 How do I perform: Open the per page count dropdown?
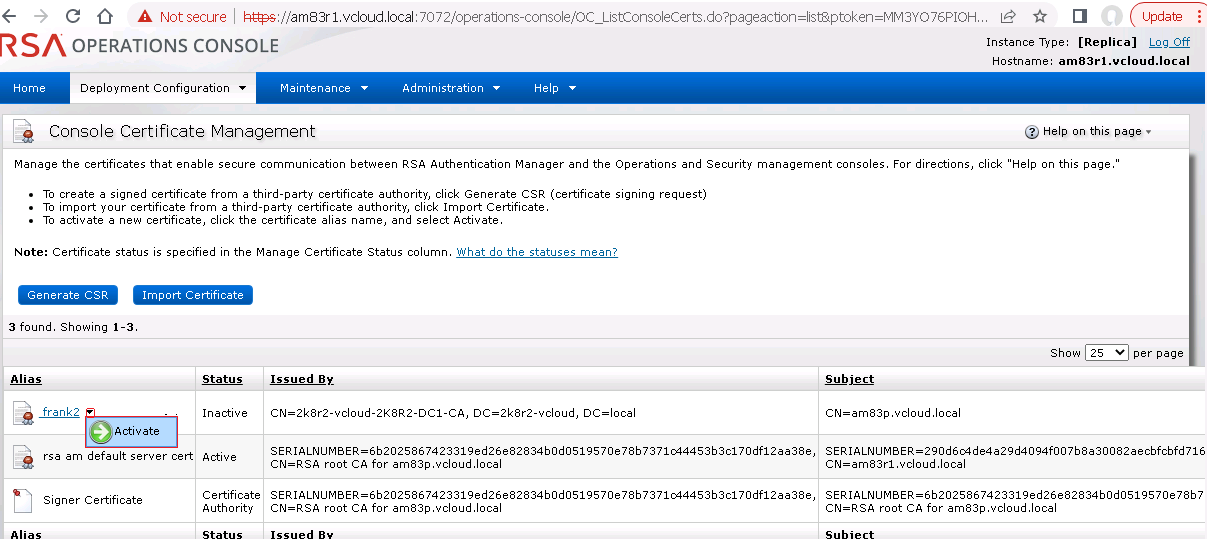[x=1106, y=353]
